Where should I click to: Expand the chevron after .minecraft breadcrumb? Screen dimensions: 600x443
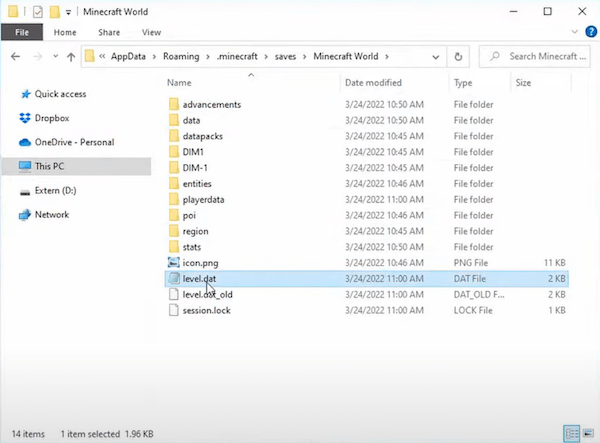pos(266,57)
